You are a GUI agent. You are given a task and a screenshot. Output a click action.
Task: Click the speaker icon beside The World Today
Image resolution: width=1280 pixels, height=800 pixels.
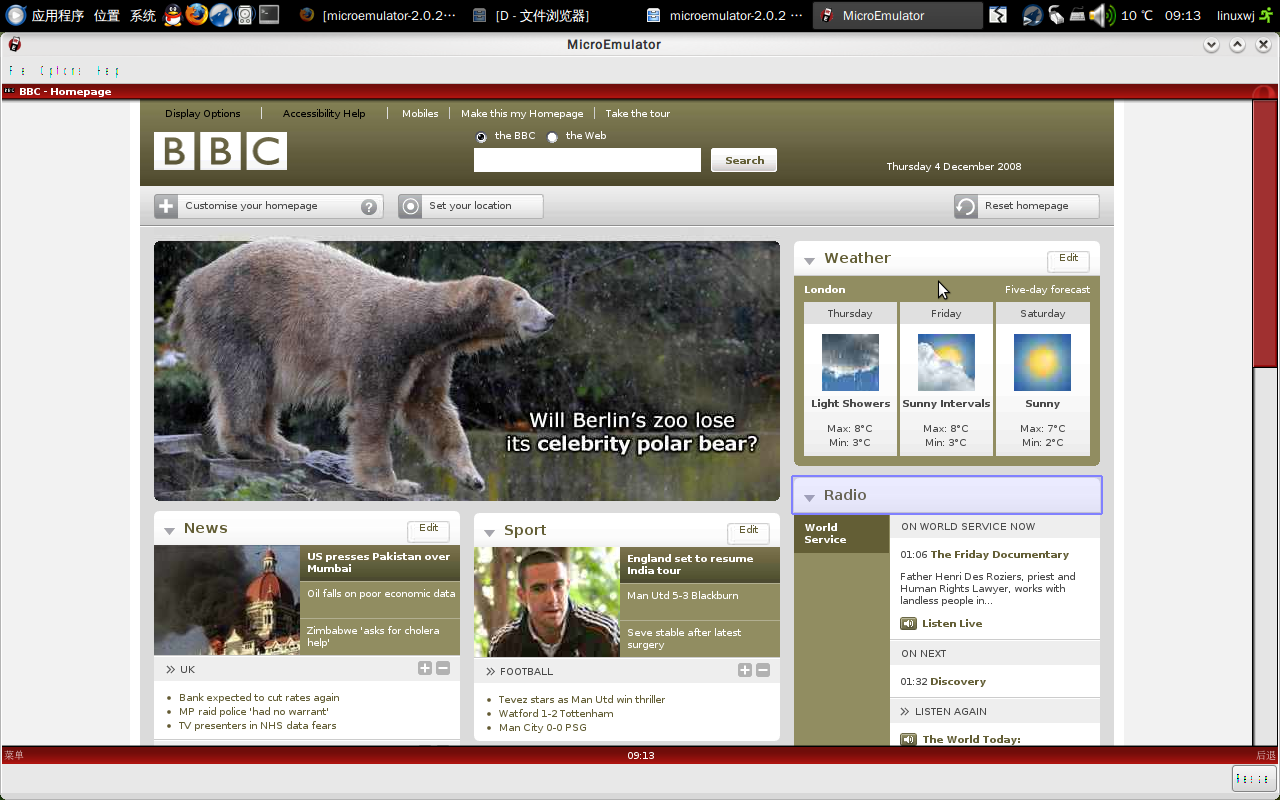click(x=908, y=739)
